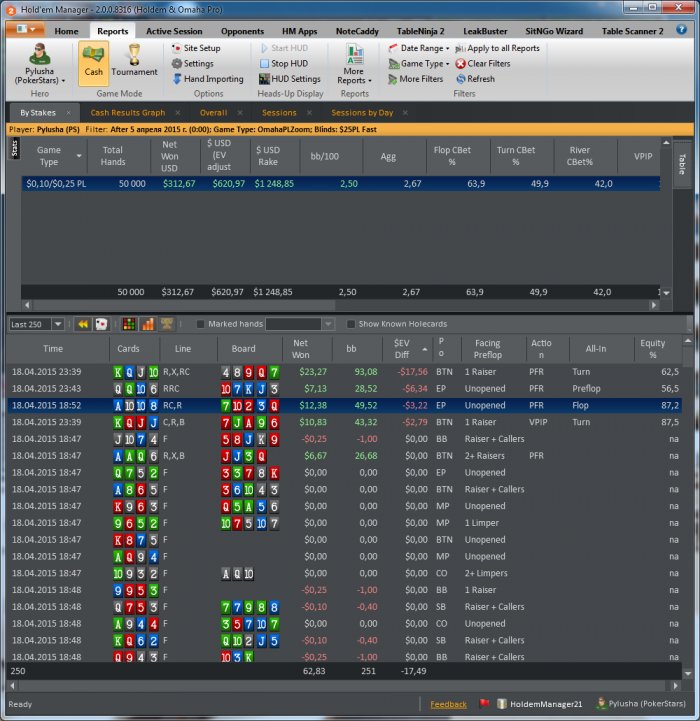Screen dimensions: 700x721
Task: Open the Pylusha (PokerStars) hero selector
Action: 40,64
